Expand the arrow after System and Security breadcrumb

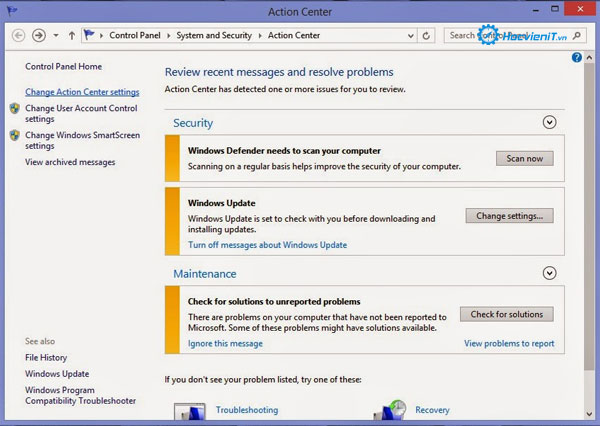260,36
